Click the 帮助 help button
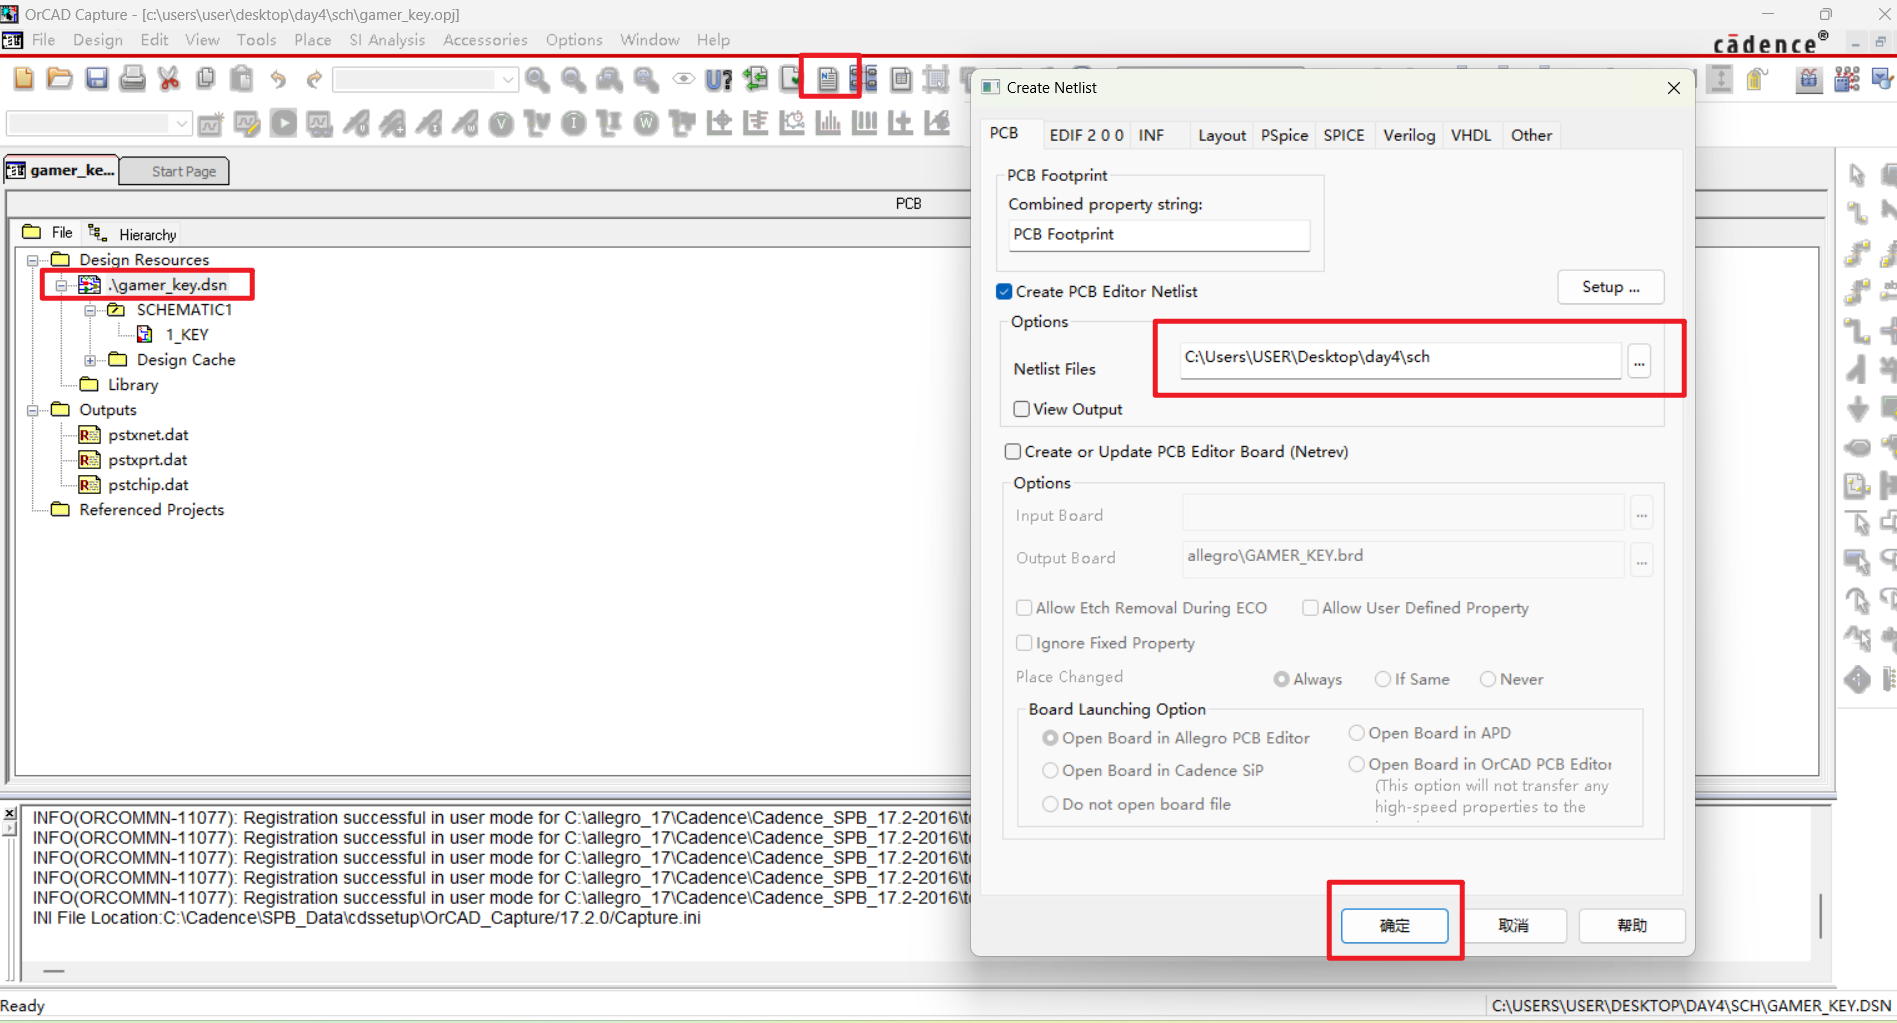This screenshot has width=1897, height=1023. pyautogui.click(x=1632, y=925)
